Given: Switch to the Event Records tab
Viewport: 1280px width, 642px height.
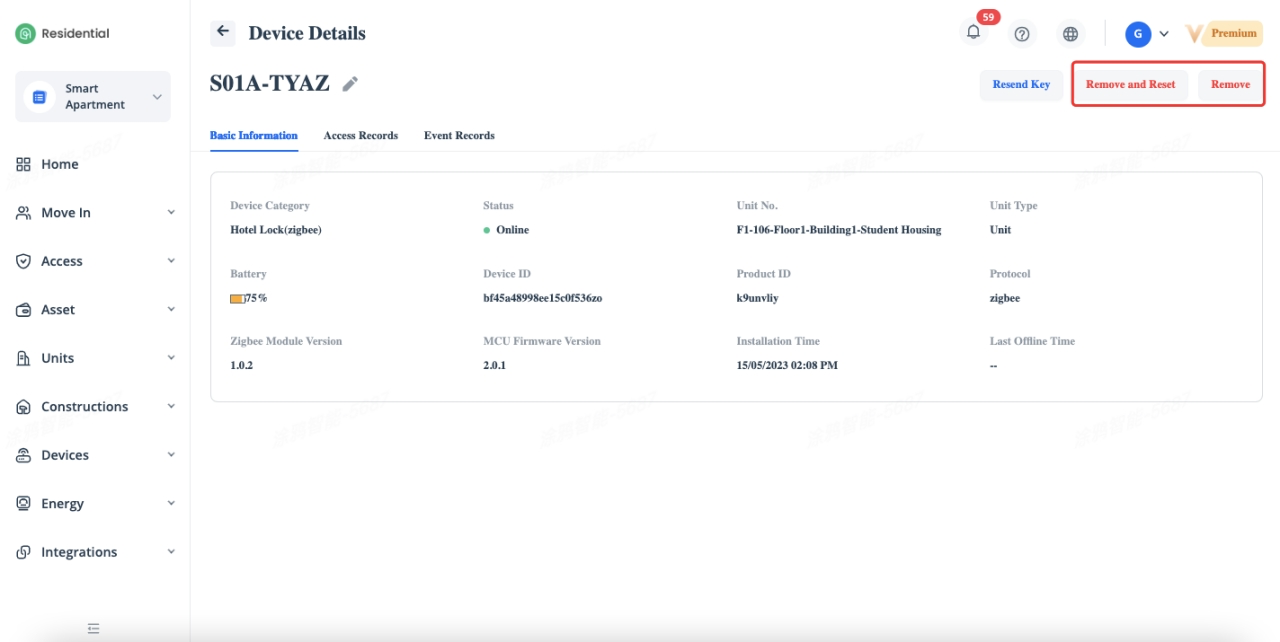Looking at the screenshot, I should coord(459,136).
